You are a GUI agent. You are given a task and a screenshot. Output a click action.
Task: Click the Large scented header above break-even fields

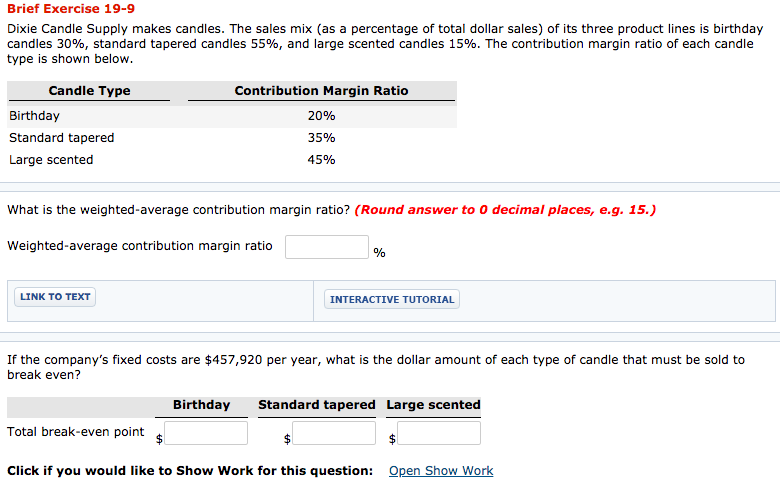[x=433, y=405]
